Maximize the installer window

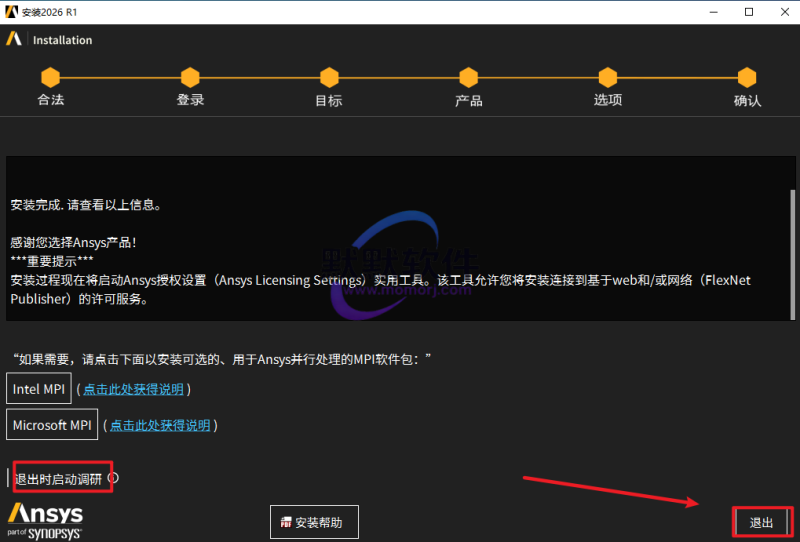tap(748, 12)
